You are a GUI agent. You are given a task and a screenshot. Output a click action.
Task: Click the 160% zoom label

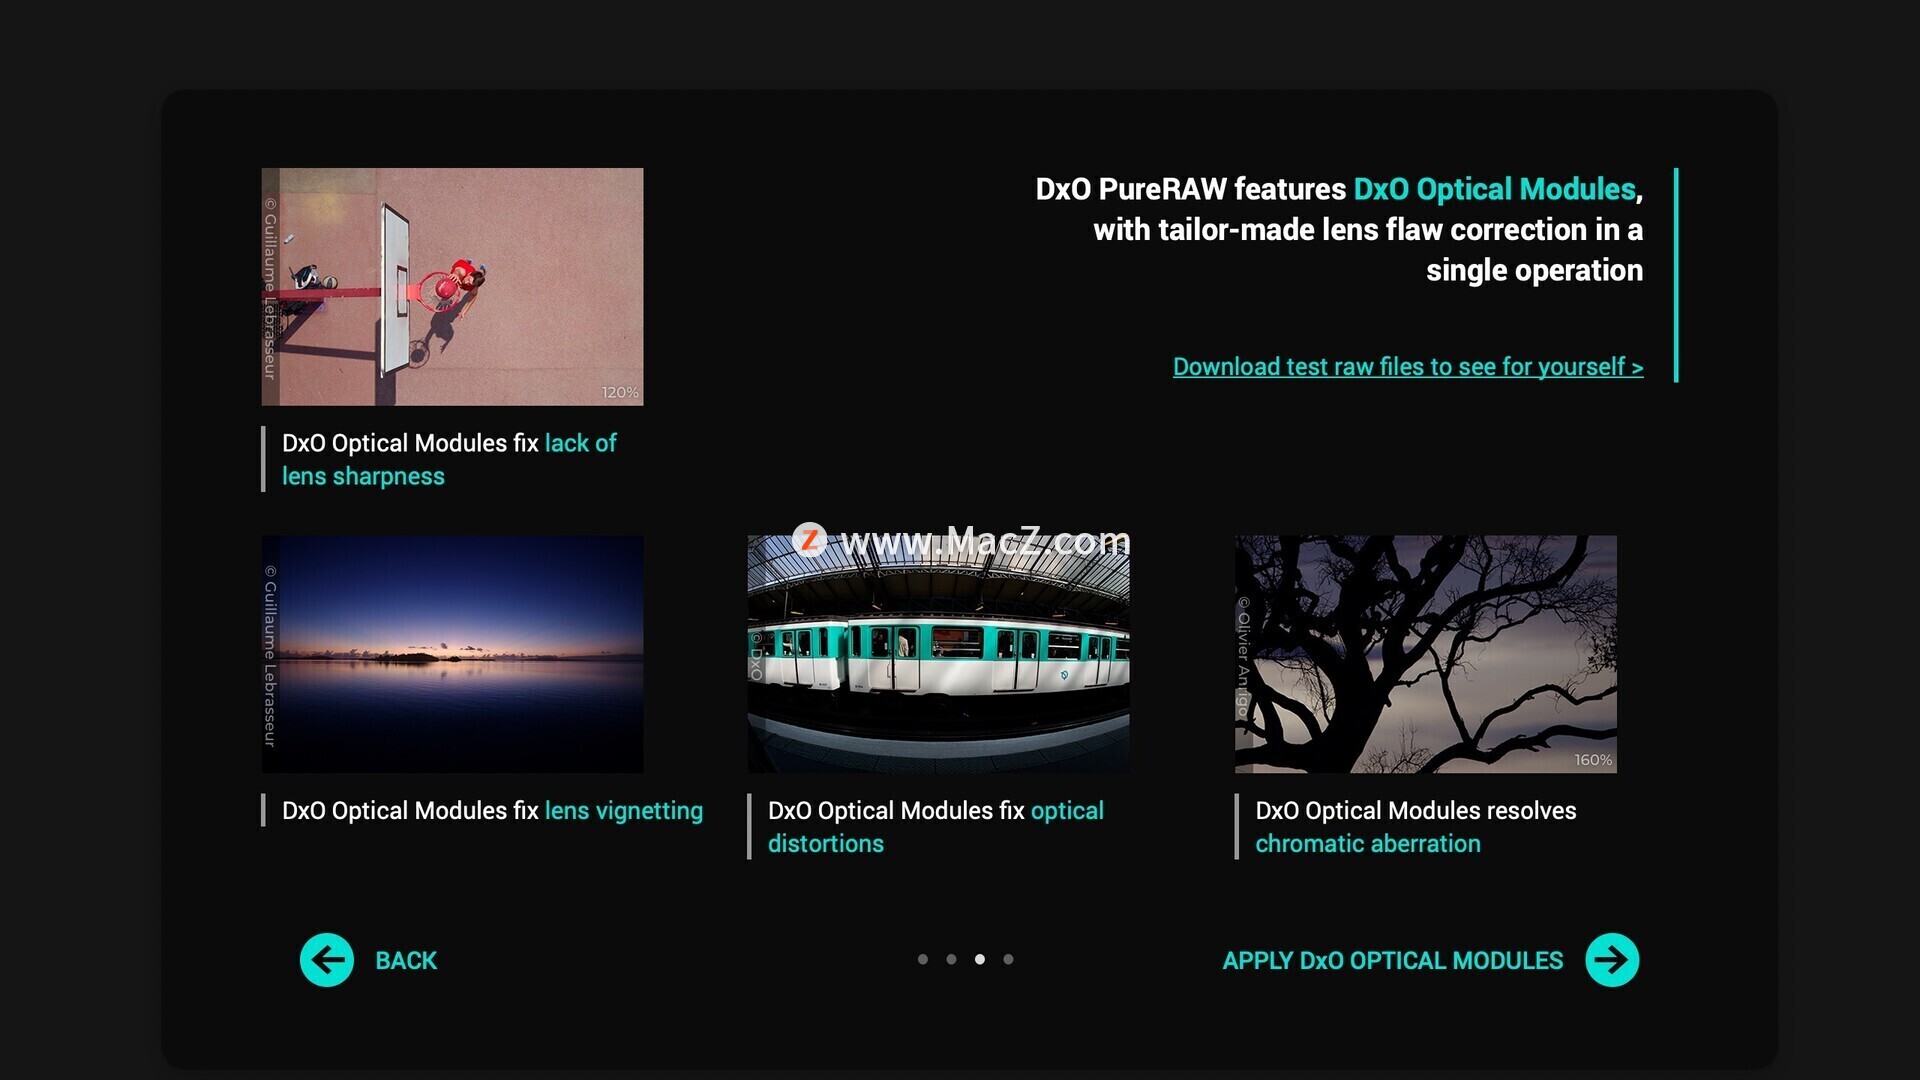click(x=1593, y=760)
